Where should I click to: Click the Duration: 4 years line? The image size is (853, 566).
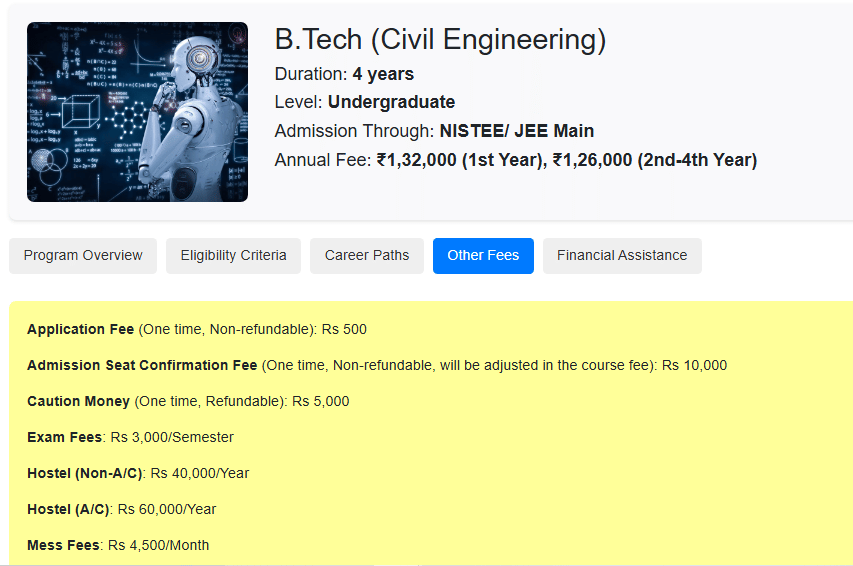[x=344, y=74]
